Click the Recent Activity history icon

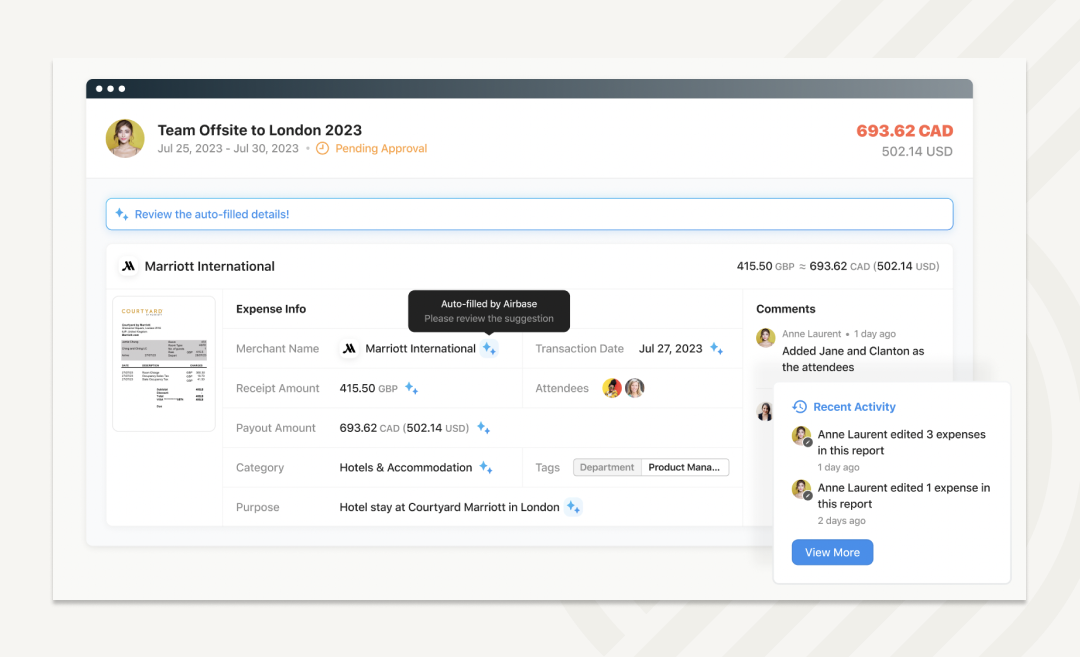(799, 407)
